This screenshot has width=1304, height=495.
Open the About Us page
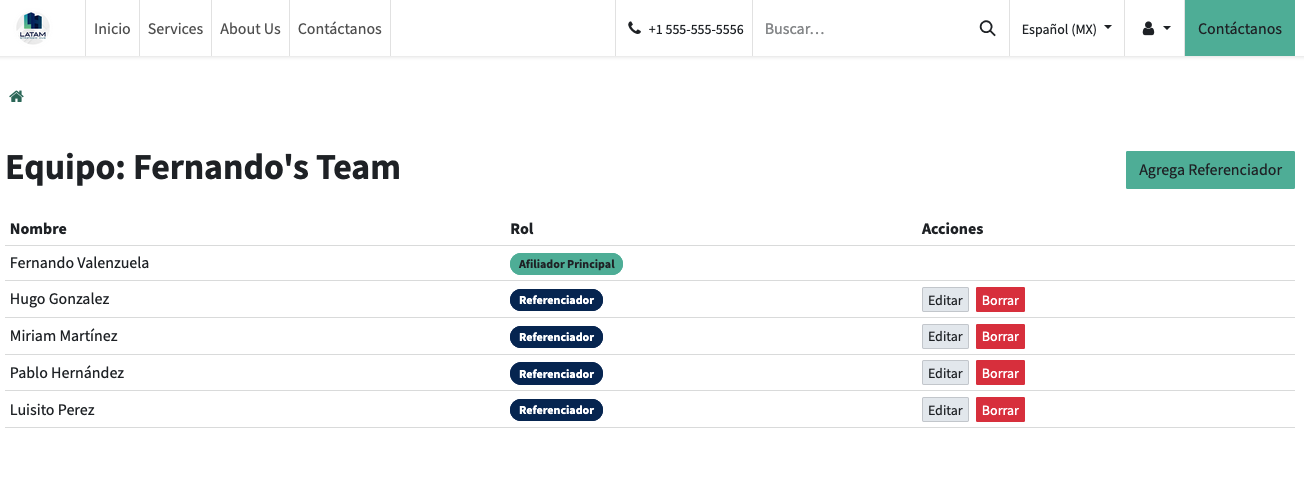(250, 29)
